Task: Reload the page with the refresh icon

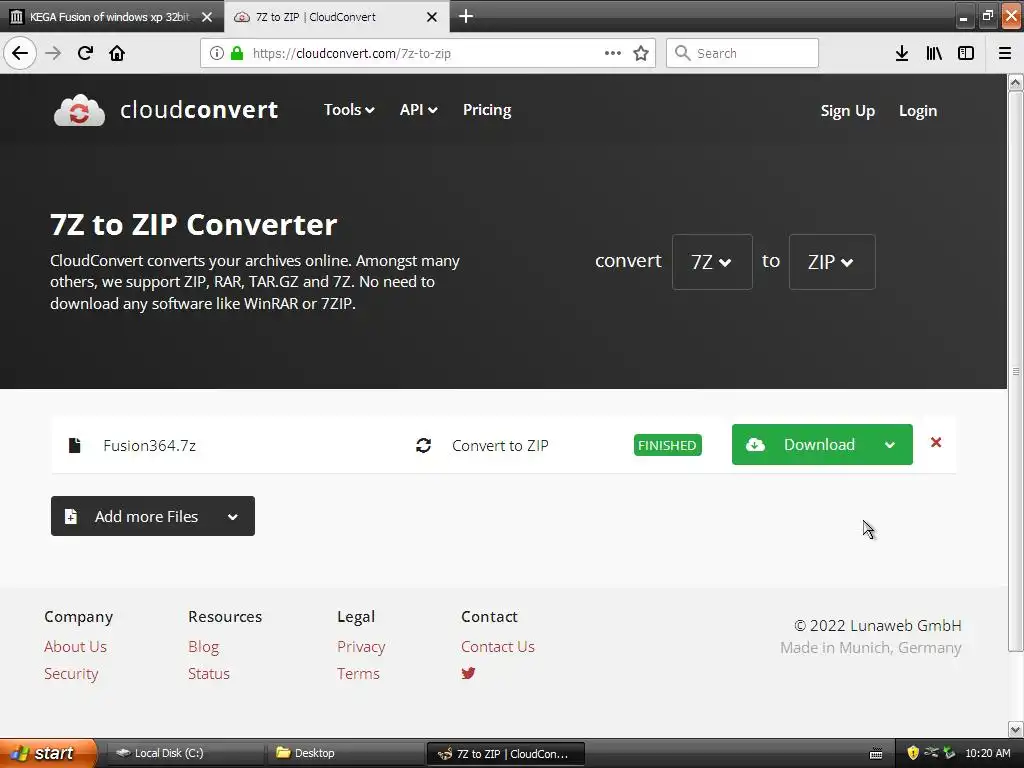Action: pyautogui.click(x=85, y=53)
